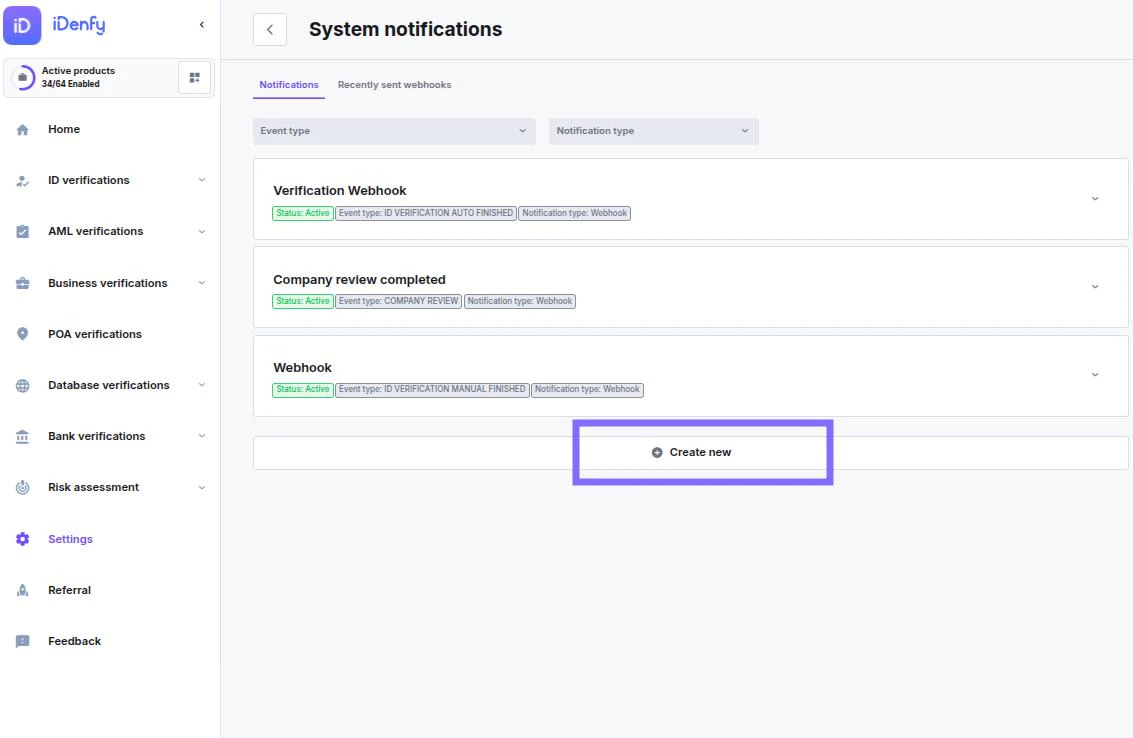Select the Verification Webhook title
This screenshot has width=1133, height=738.
click(340, 191)
